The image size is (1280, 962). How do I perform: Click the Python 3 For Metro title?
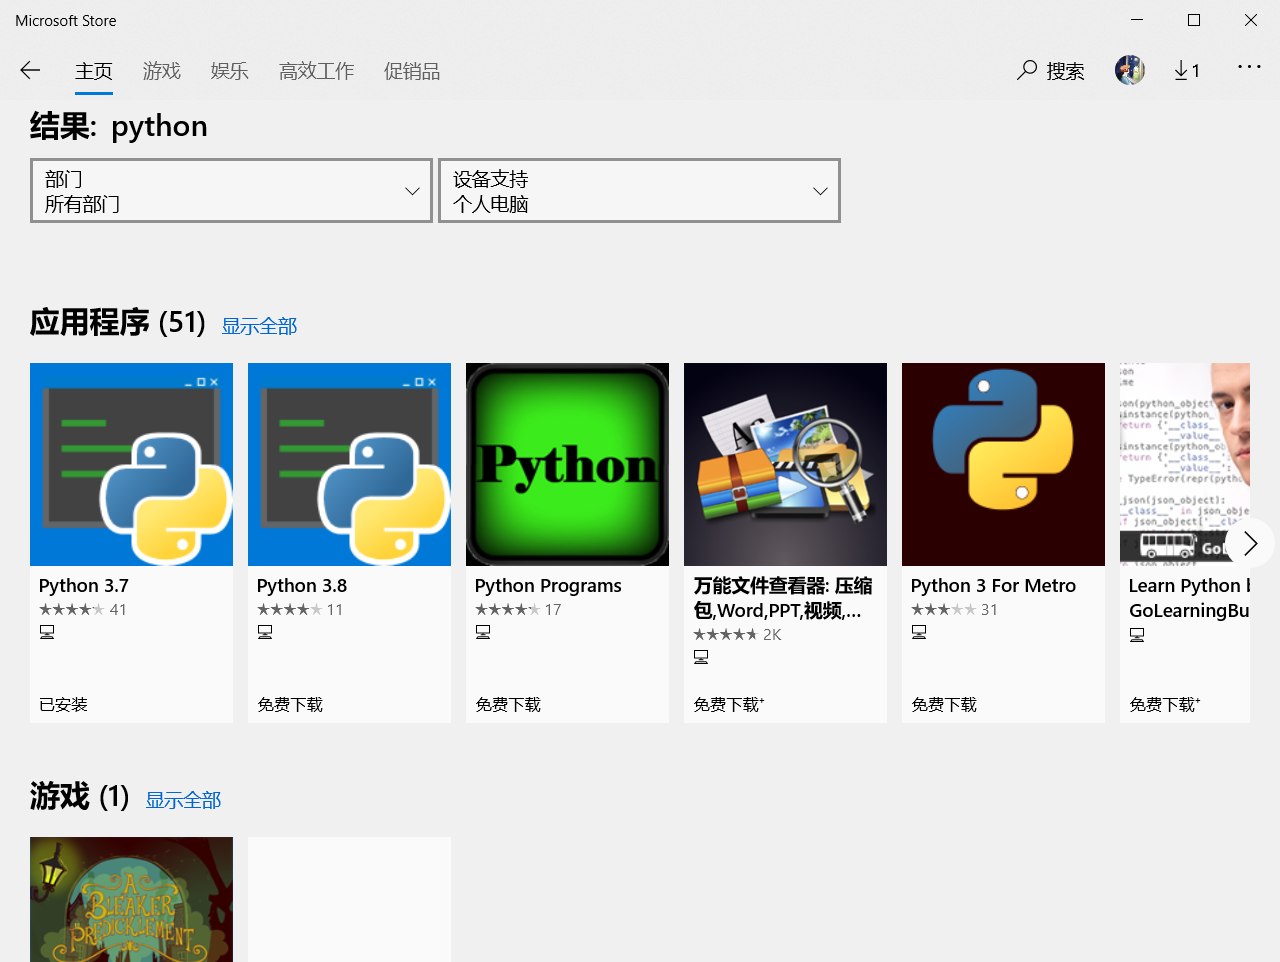click(993, 586)
